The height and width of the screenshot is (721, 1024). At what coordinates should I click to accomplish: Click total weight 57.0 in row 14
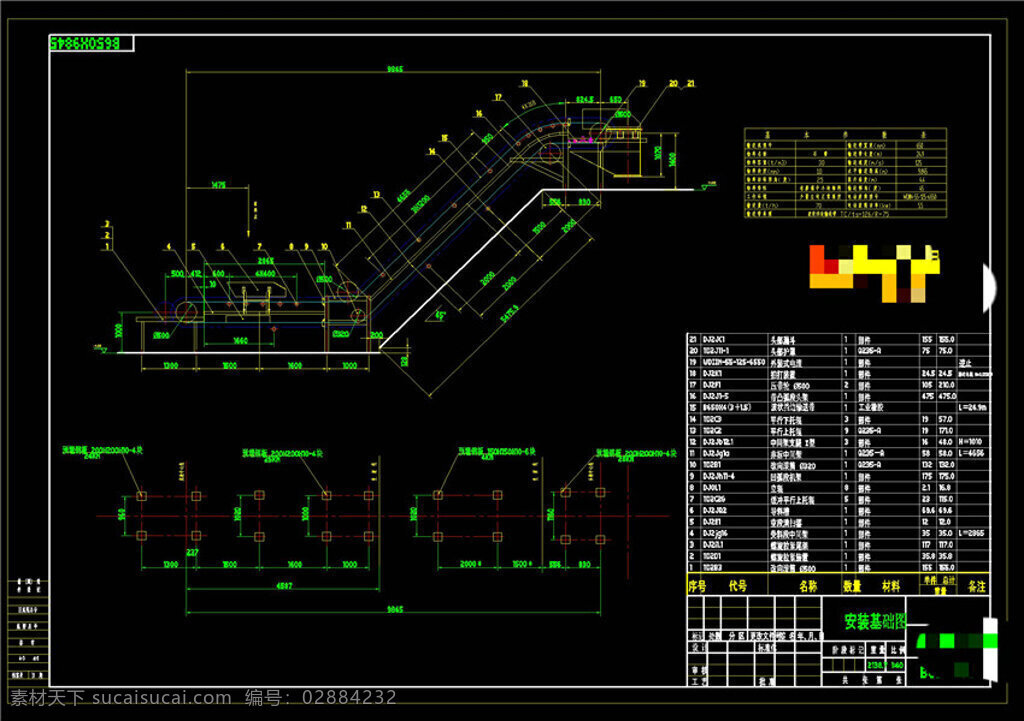click(x=946, y=419)
